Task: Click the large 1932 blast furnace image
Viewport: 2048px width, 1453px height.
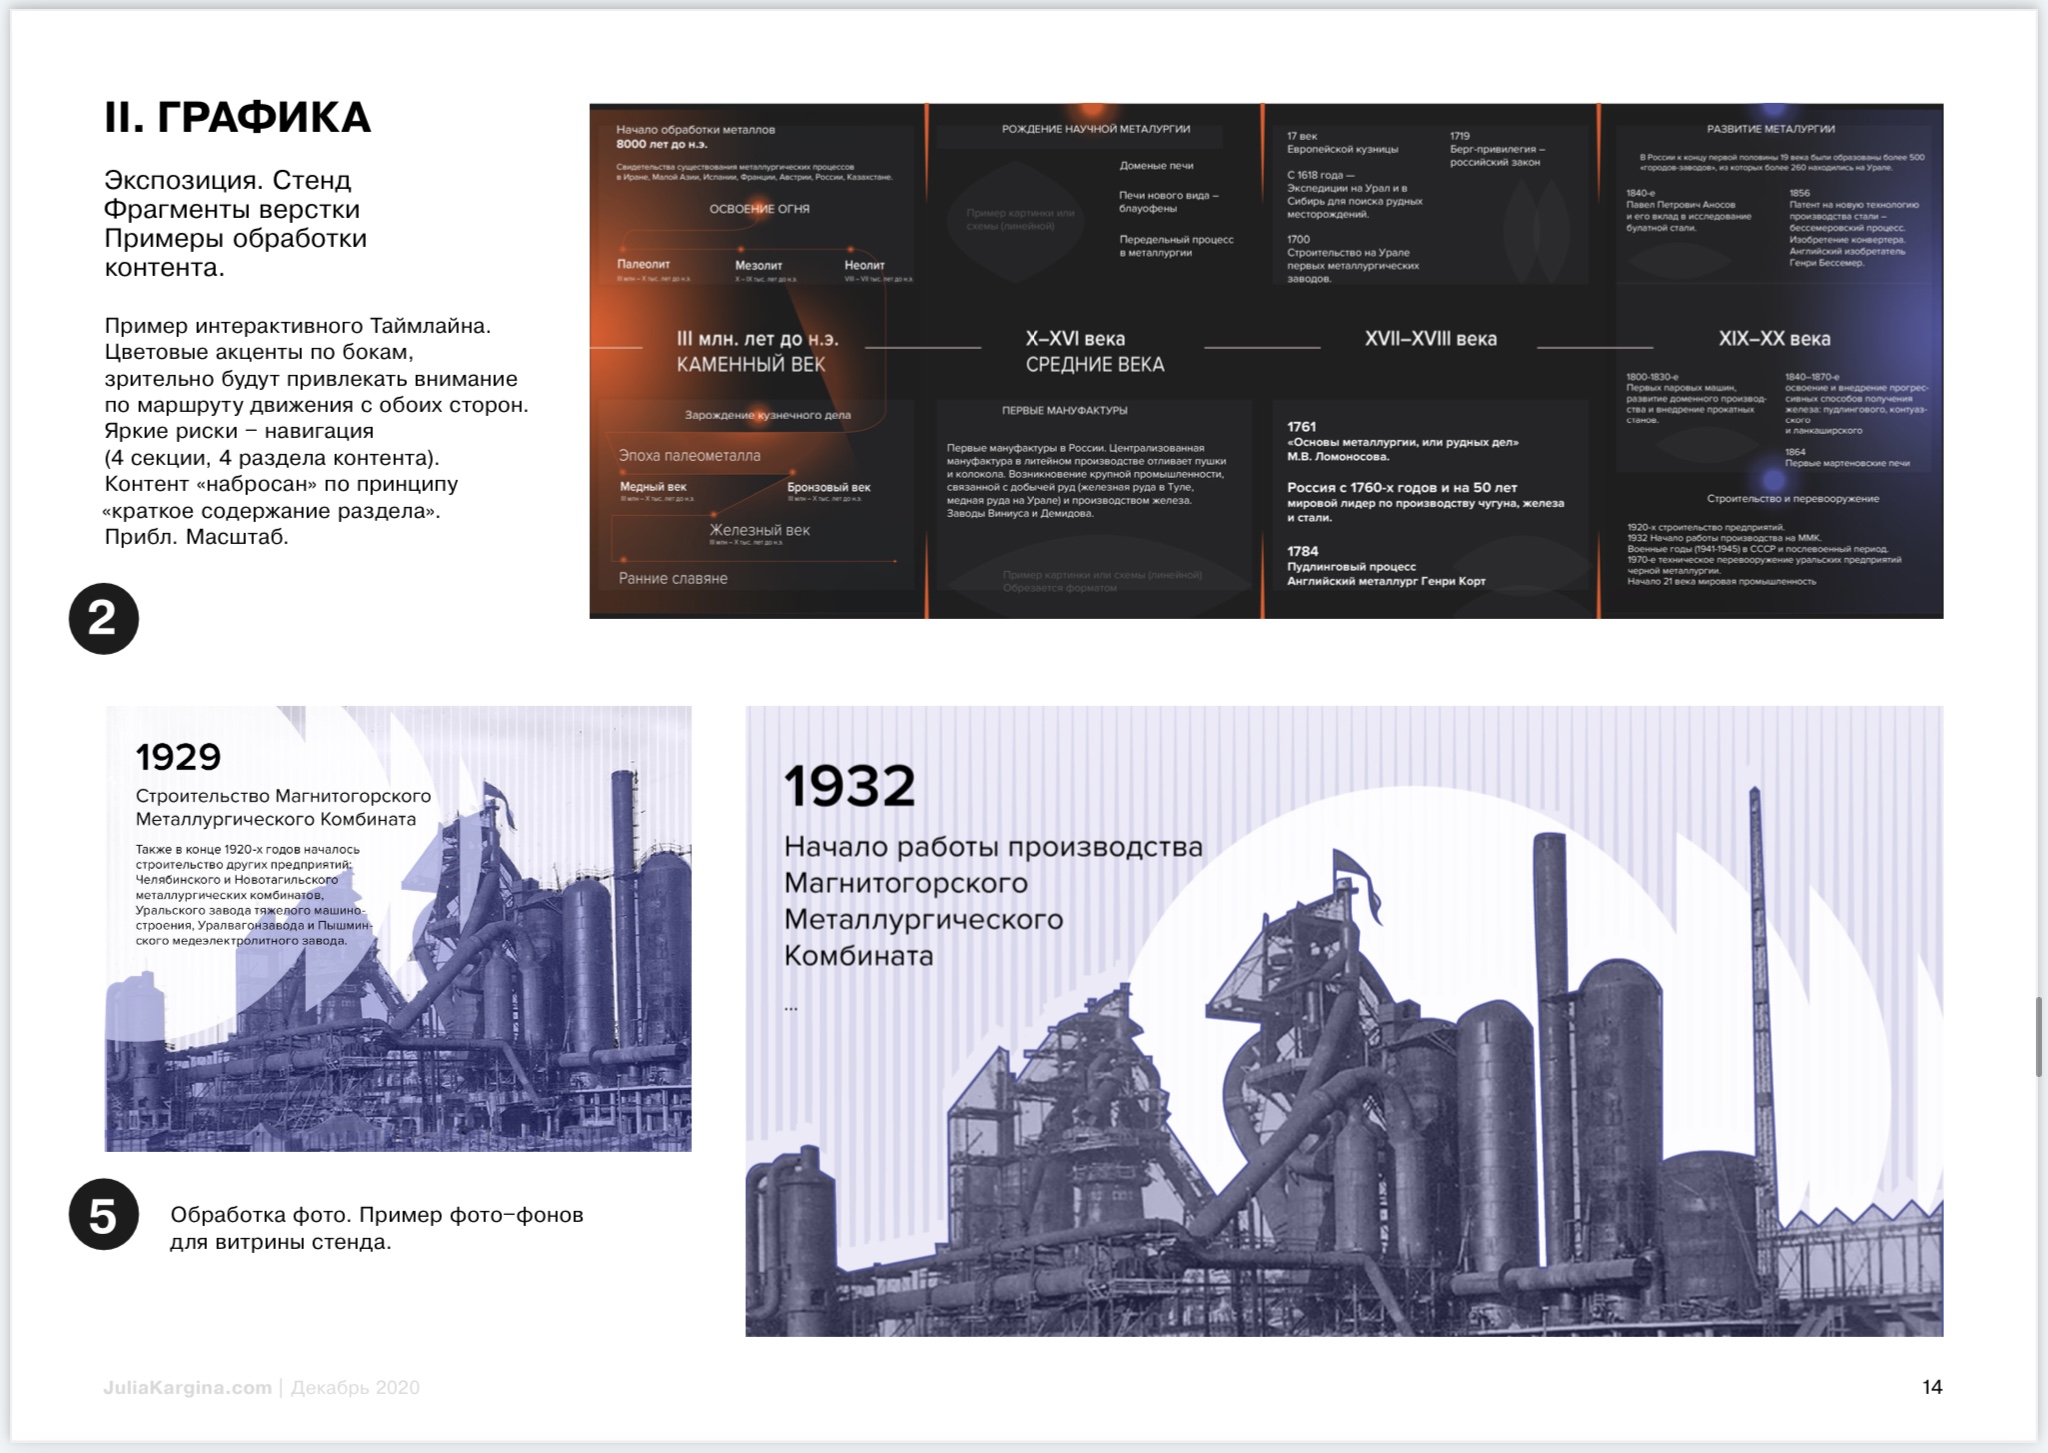Action: pos(1344,1021)
